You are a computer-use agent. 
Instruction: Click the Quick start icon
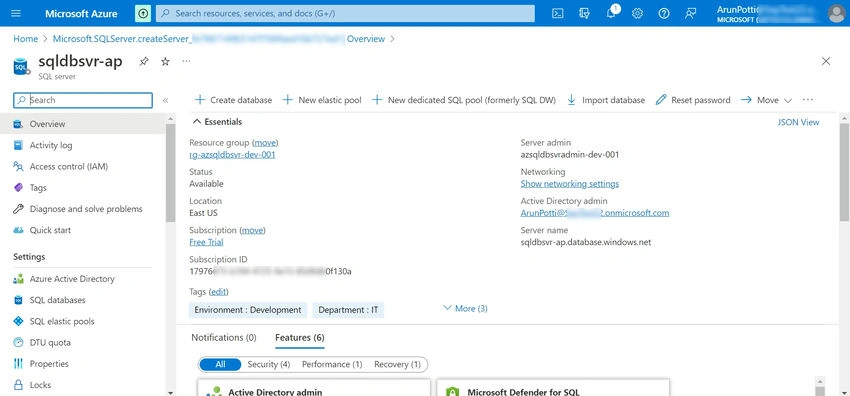[x=18, y=230]
